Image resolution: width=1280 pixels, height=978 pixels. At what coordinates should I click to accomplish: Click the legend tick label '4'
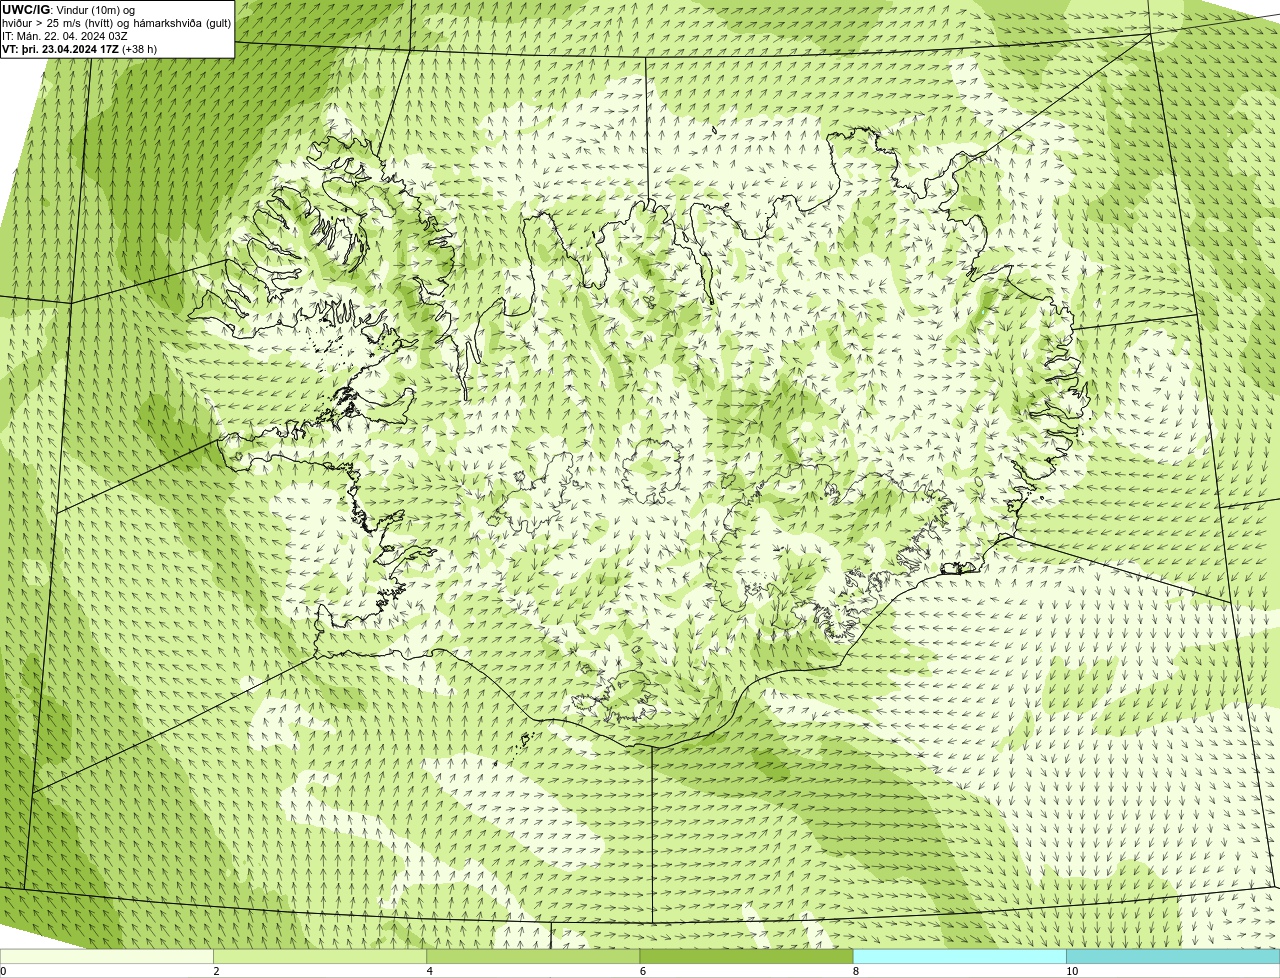pos(430,971)
